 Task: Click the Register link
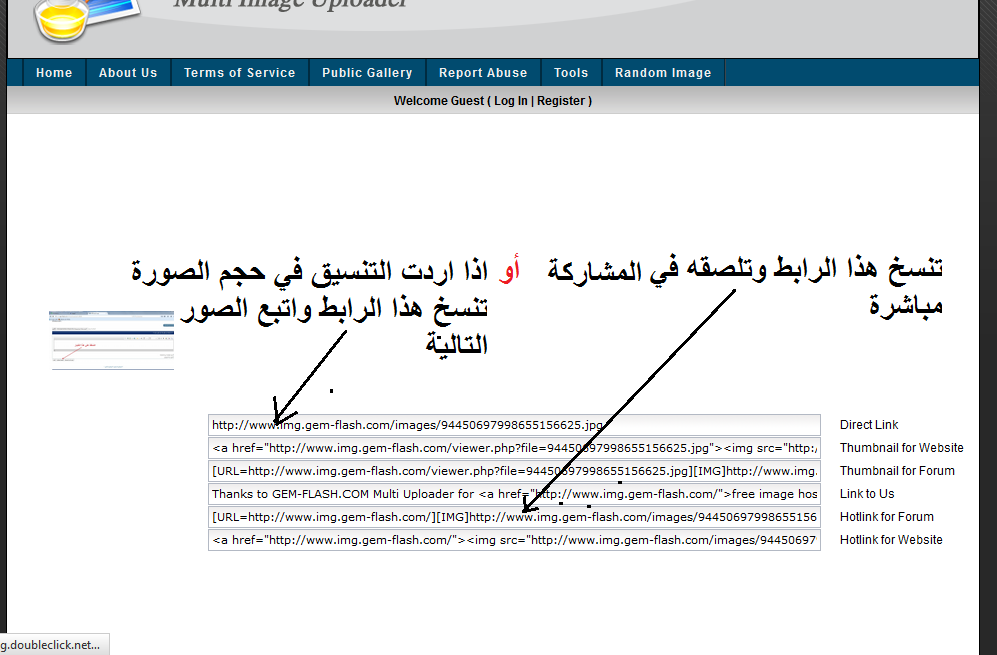click(x=561, y=100)
